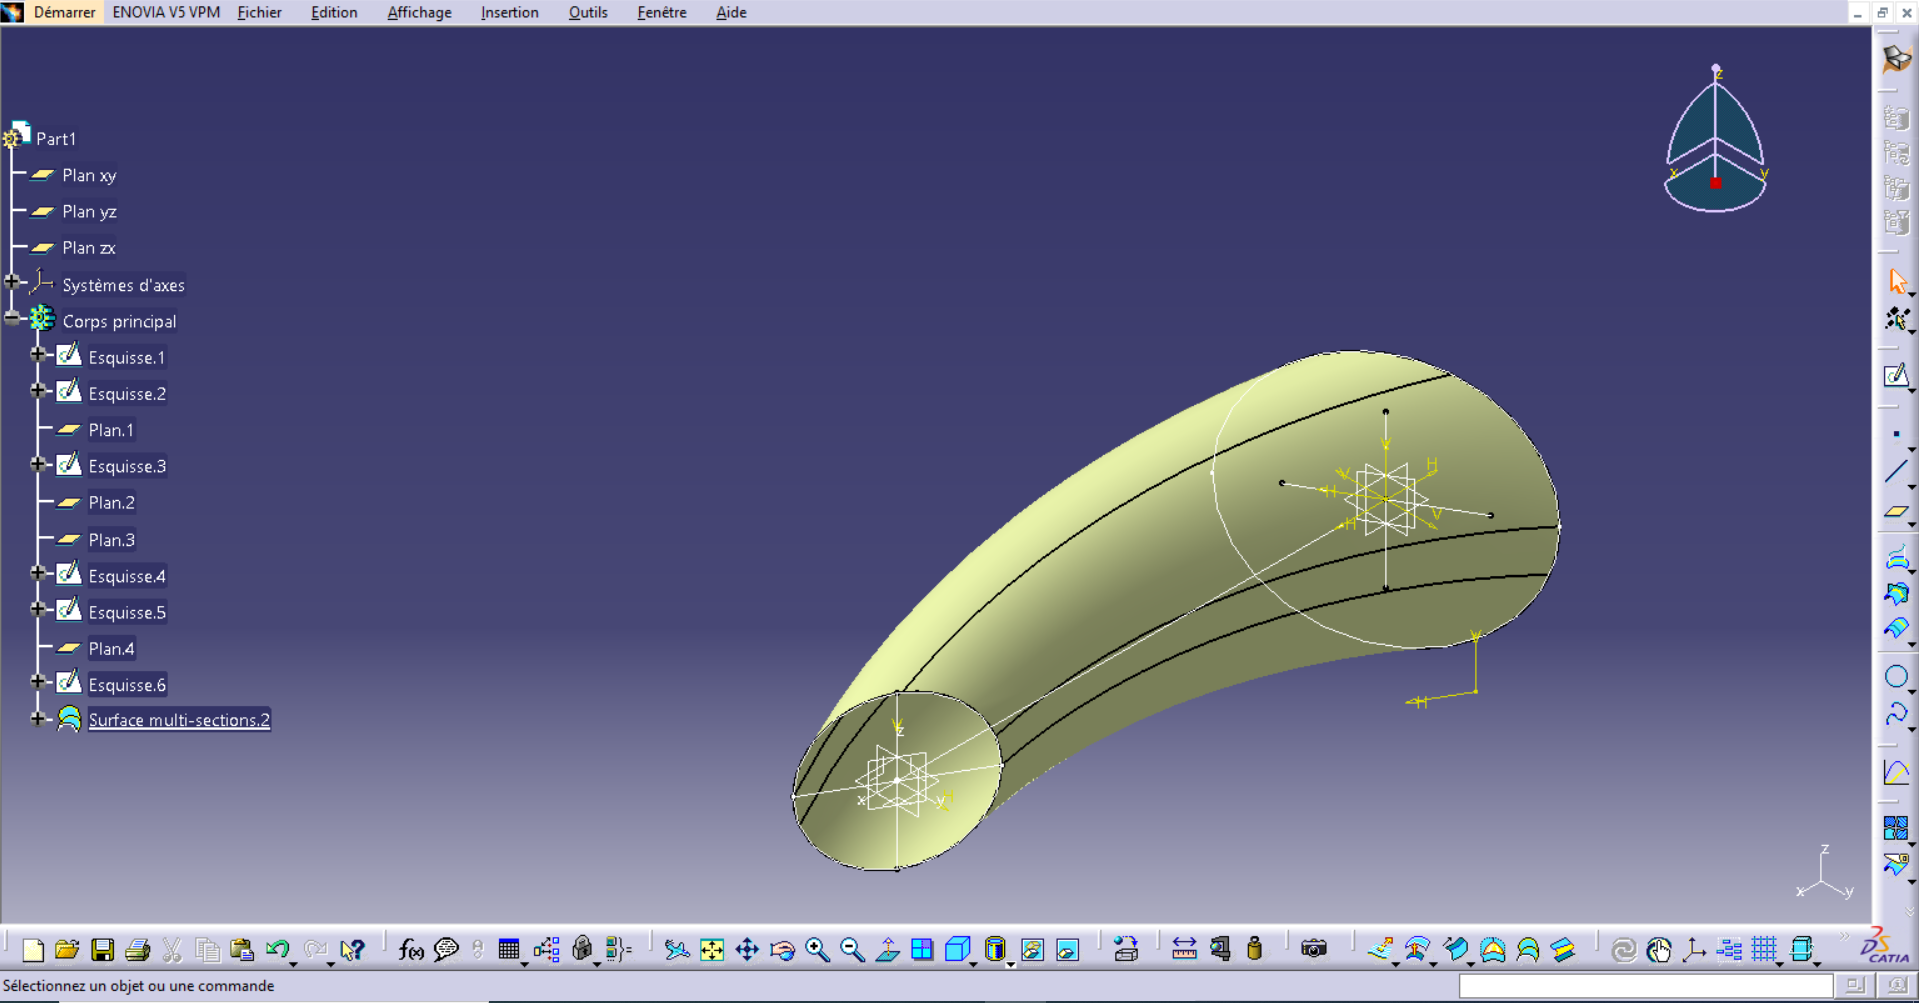Expand the Esquisse.6 node
Screen dimensions: 1919x1003
coord(38,682)
